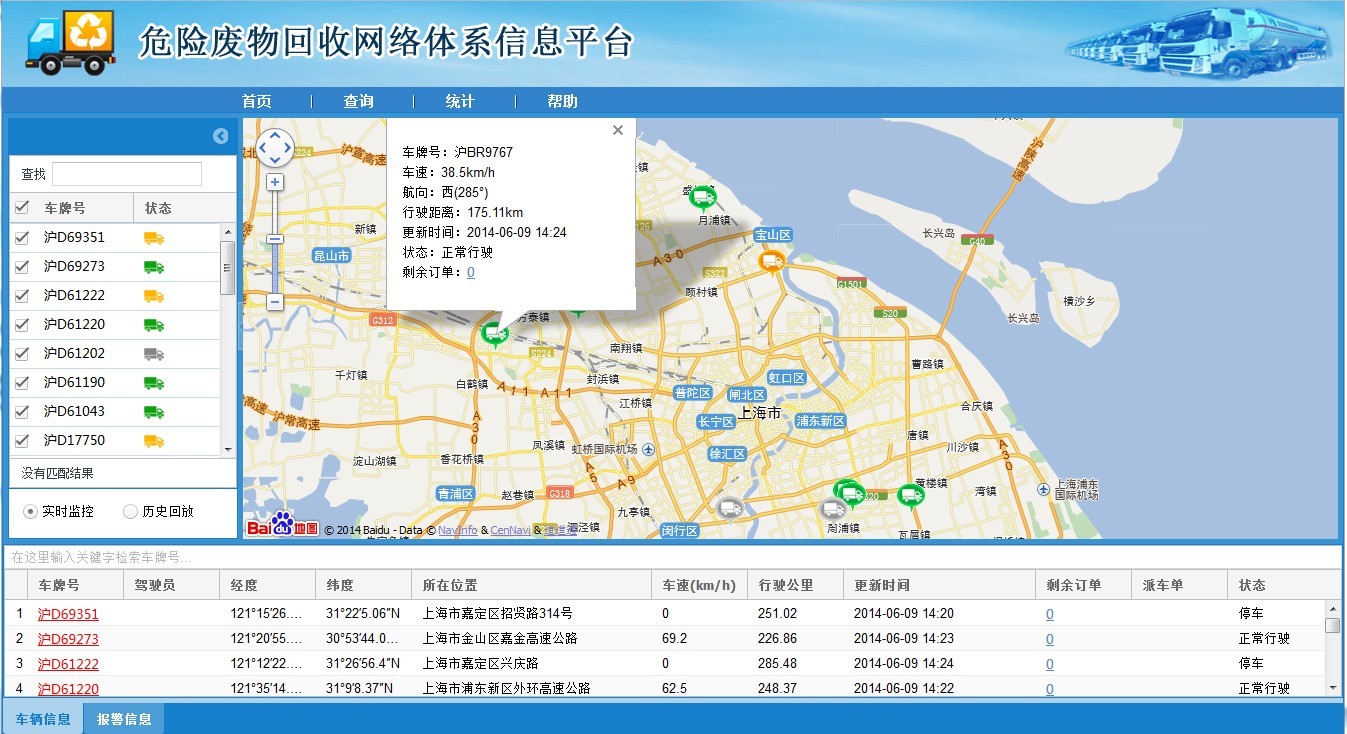Open the 沪D69273 link in the table
The height and width of the screenshot is (734, 1347).
point(68,639)
